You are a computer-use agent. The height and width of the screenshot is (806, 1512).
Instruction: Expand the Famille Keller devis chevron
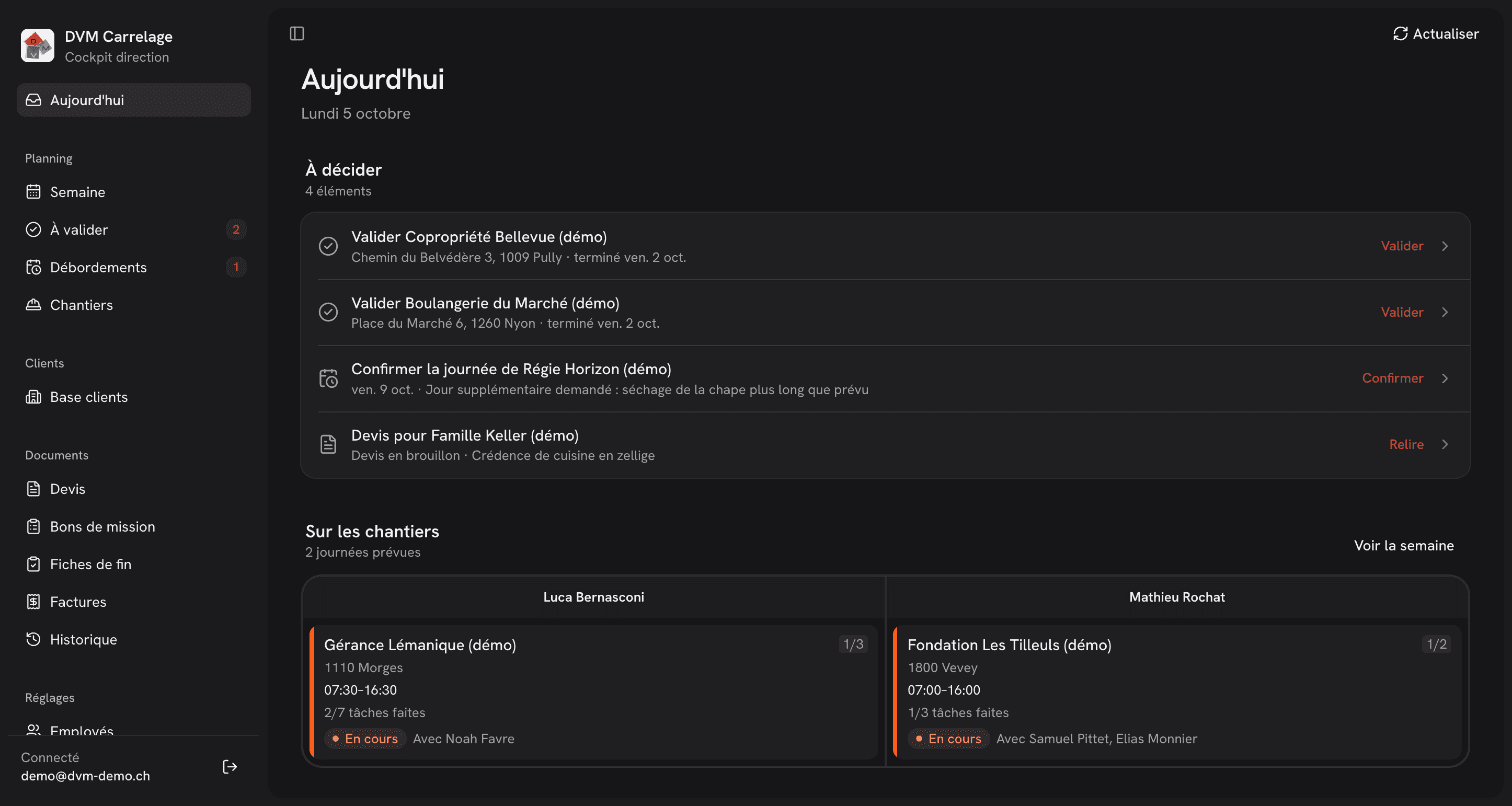tap(1445, 444)
